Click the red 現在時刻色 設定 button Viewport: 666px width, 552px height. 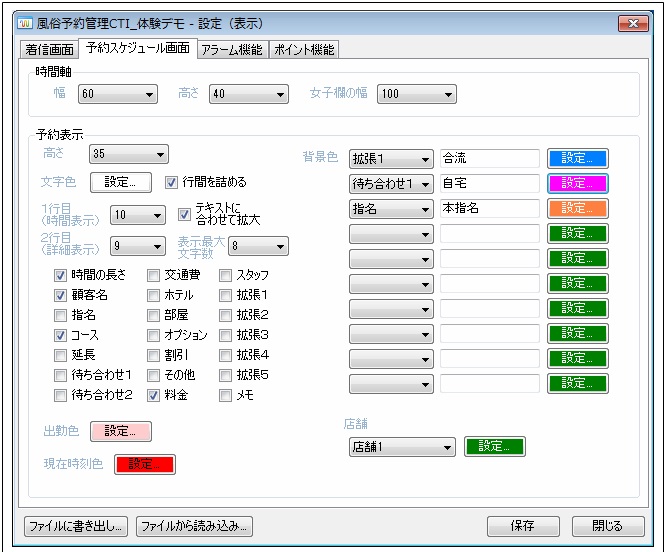[145, 464]
